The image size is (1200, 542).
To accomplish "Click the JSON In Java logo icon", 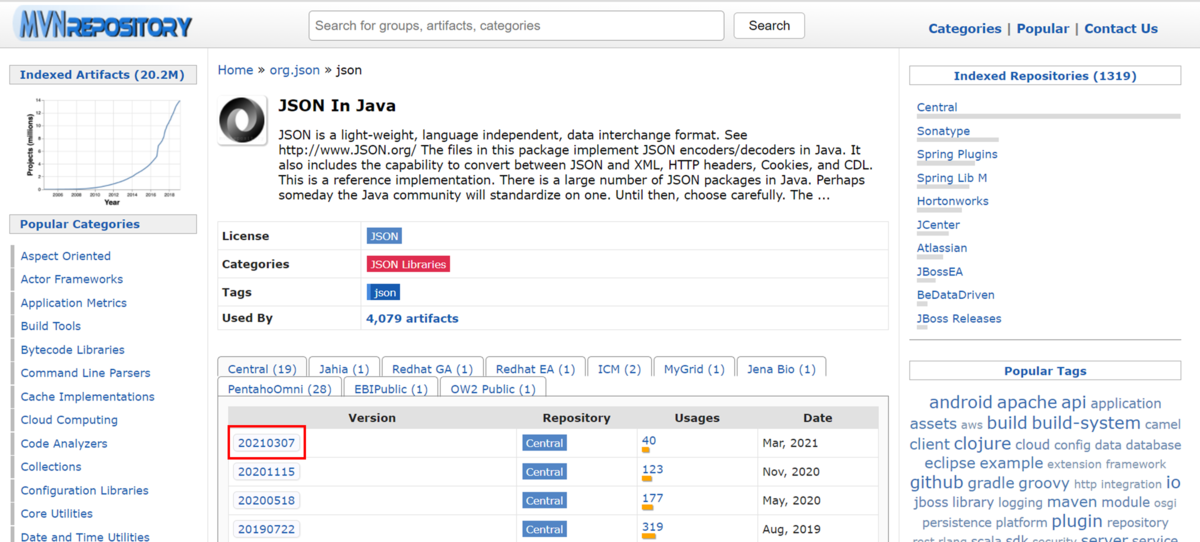I will tap(242, 121).
